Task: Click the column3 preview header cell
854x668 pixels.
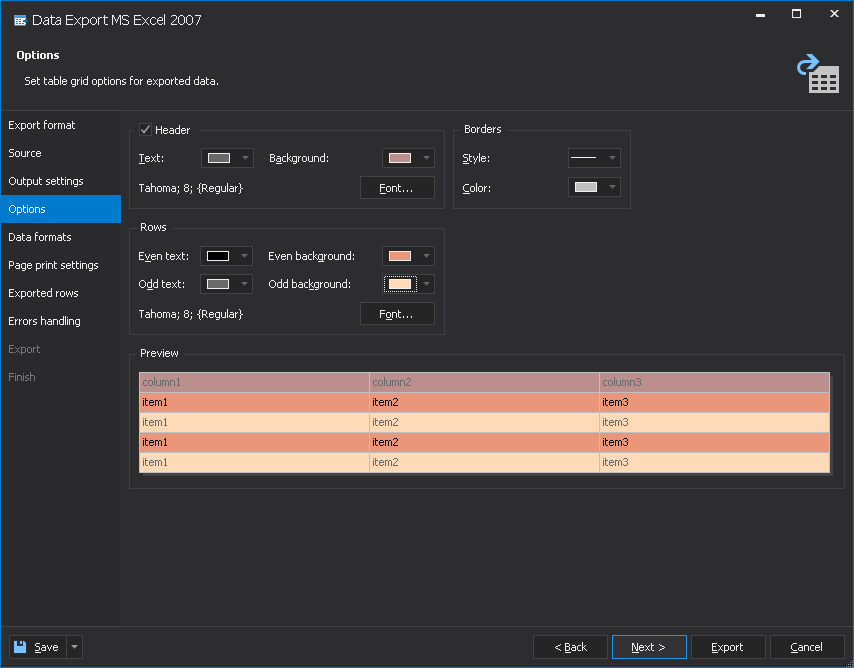Action: point(715,382)
